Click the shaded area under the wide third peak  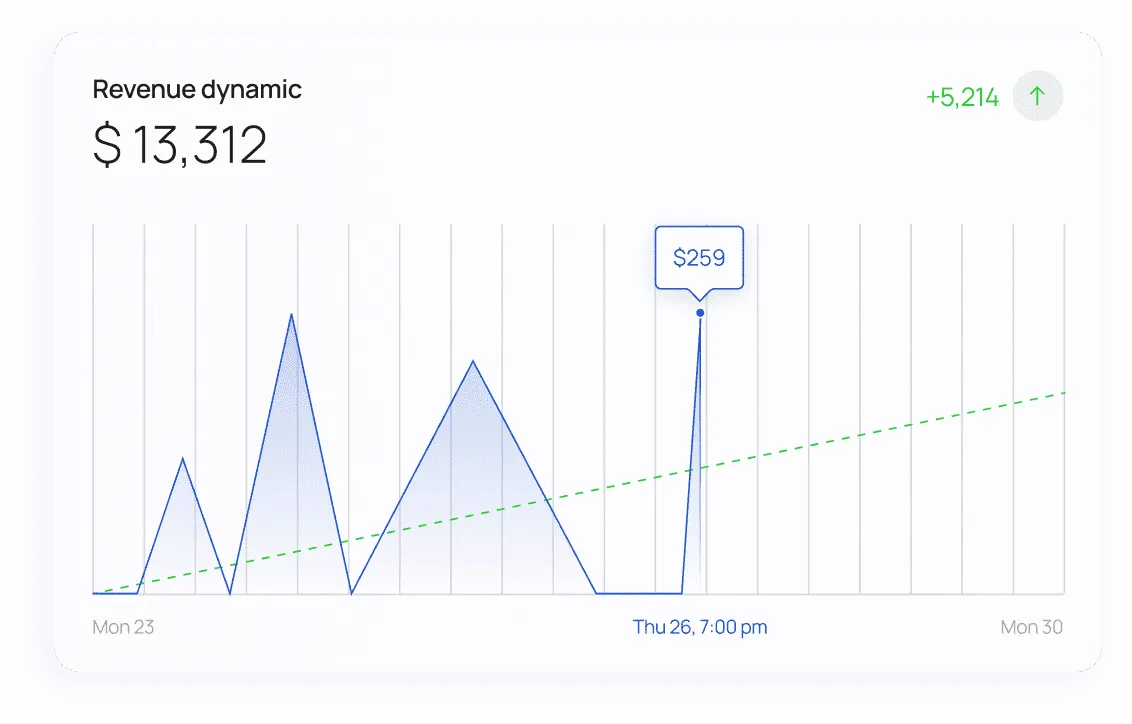point(472,500)
